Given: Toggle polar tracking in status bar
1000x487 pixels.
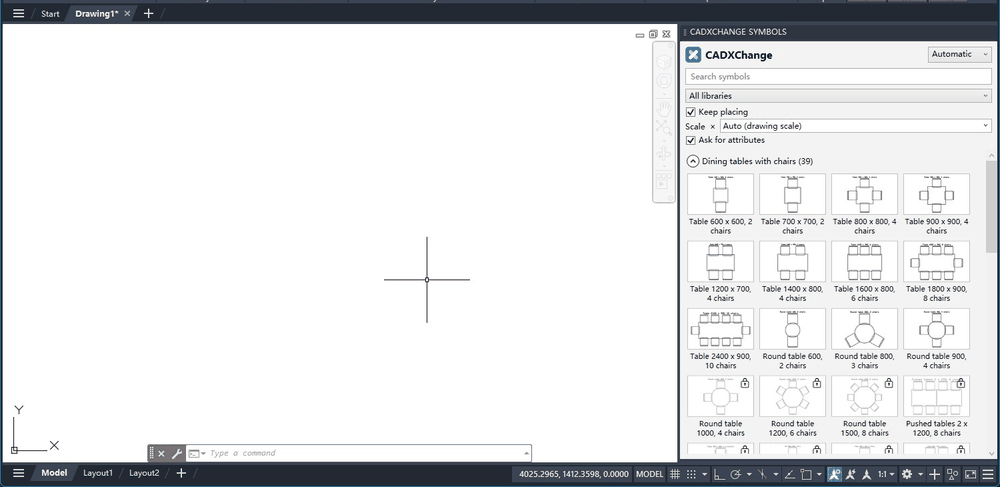Looking at the screenshot, I should 735,474.
